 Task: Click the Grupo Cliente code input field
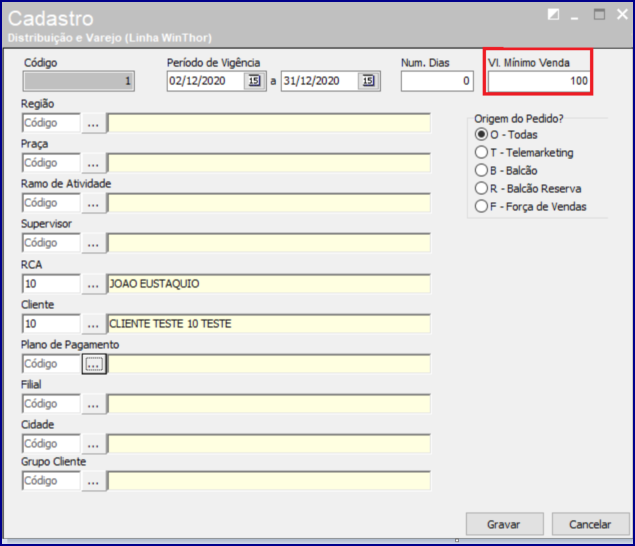pos(51,481)
